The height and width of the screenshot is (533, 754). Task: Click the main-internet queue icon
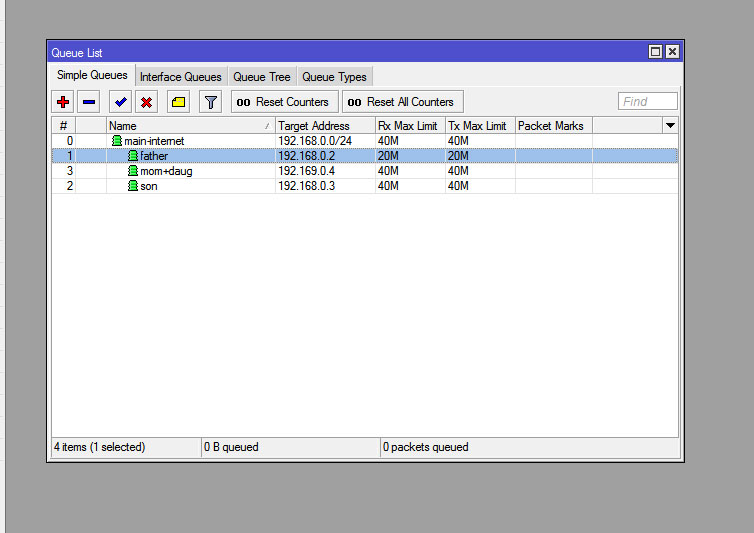pyautogui.click(x=116, y=141)
